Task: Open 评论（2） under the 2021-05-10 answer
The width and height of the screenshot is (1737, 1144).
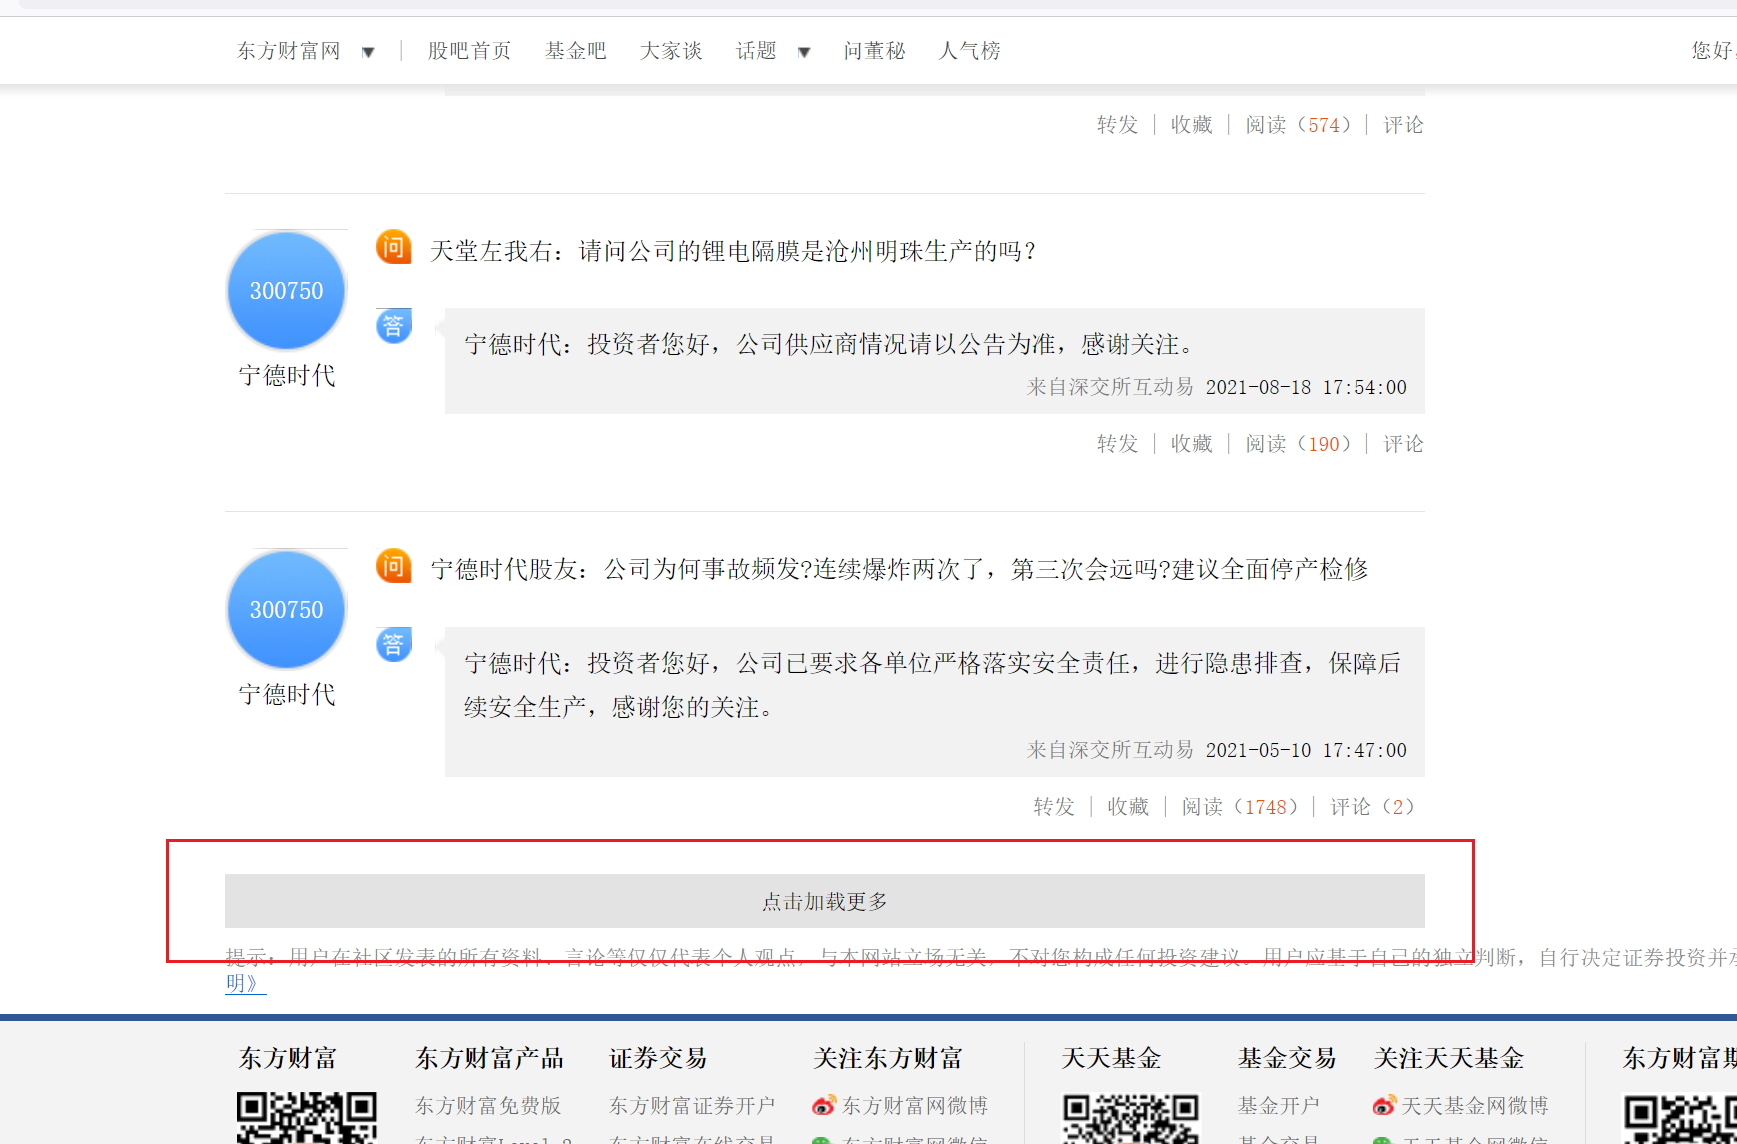Action: pos(1372,807)
